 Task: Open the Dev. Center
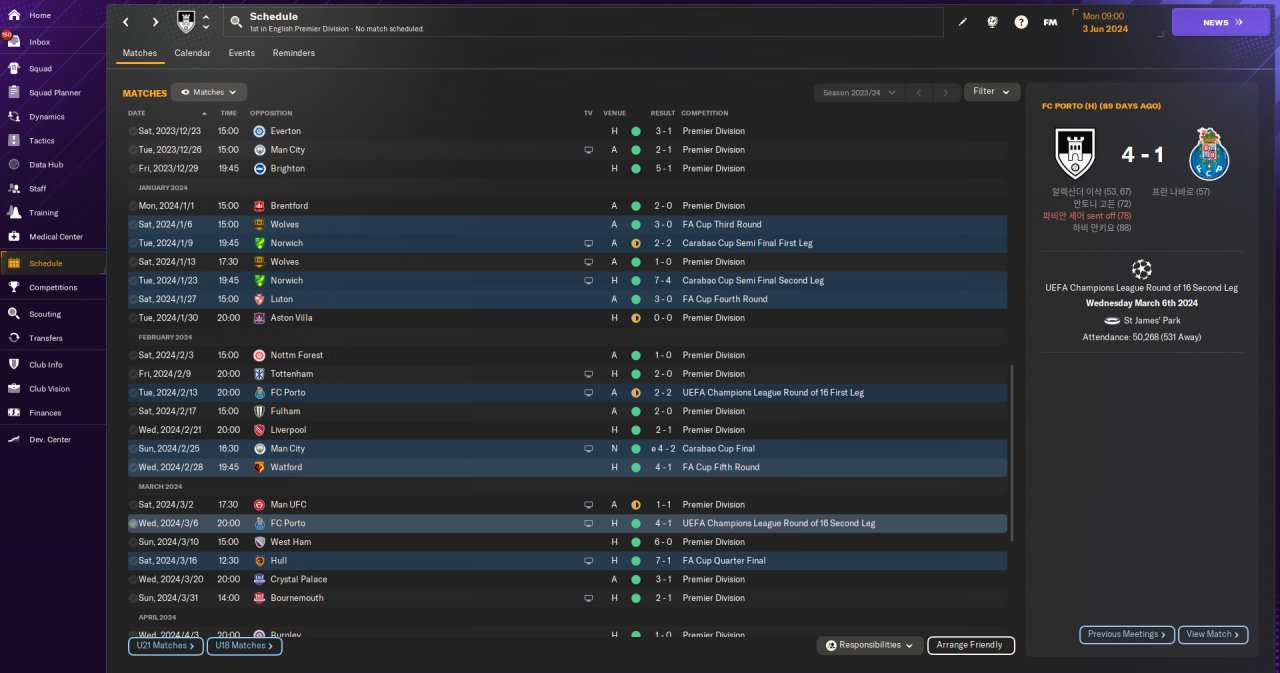52,440
